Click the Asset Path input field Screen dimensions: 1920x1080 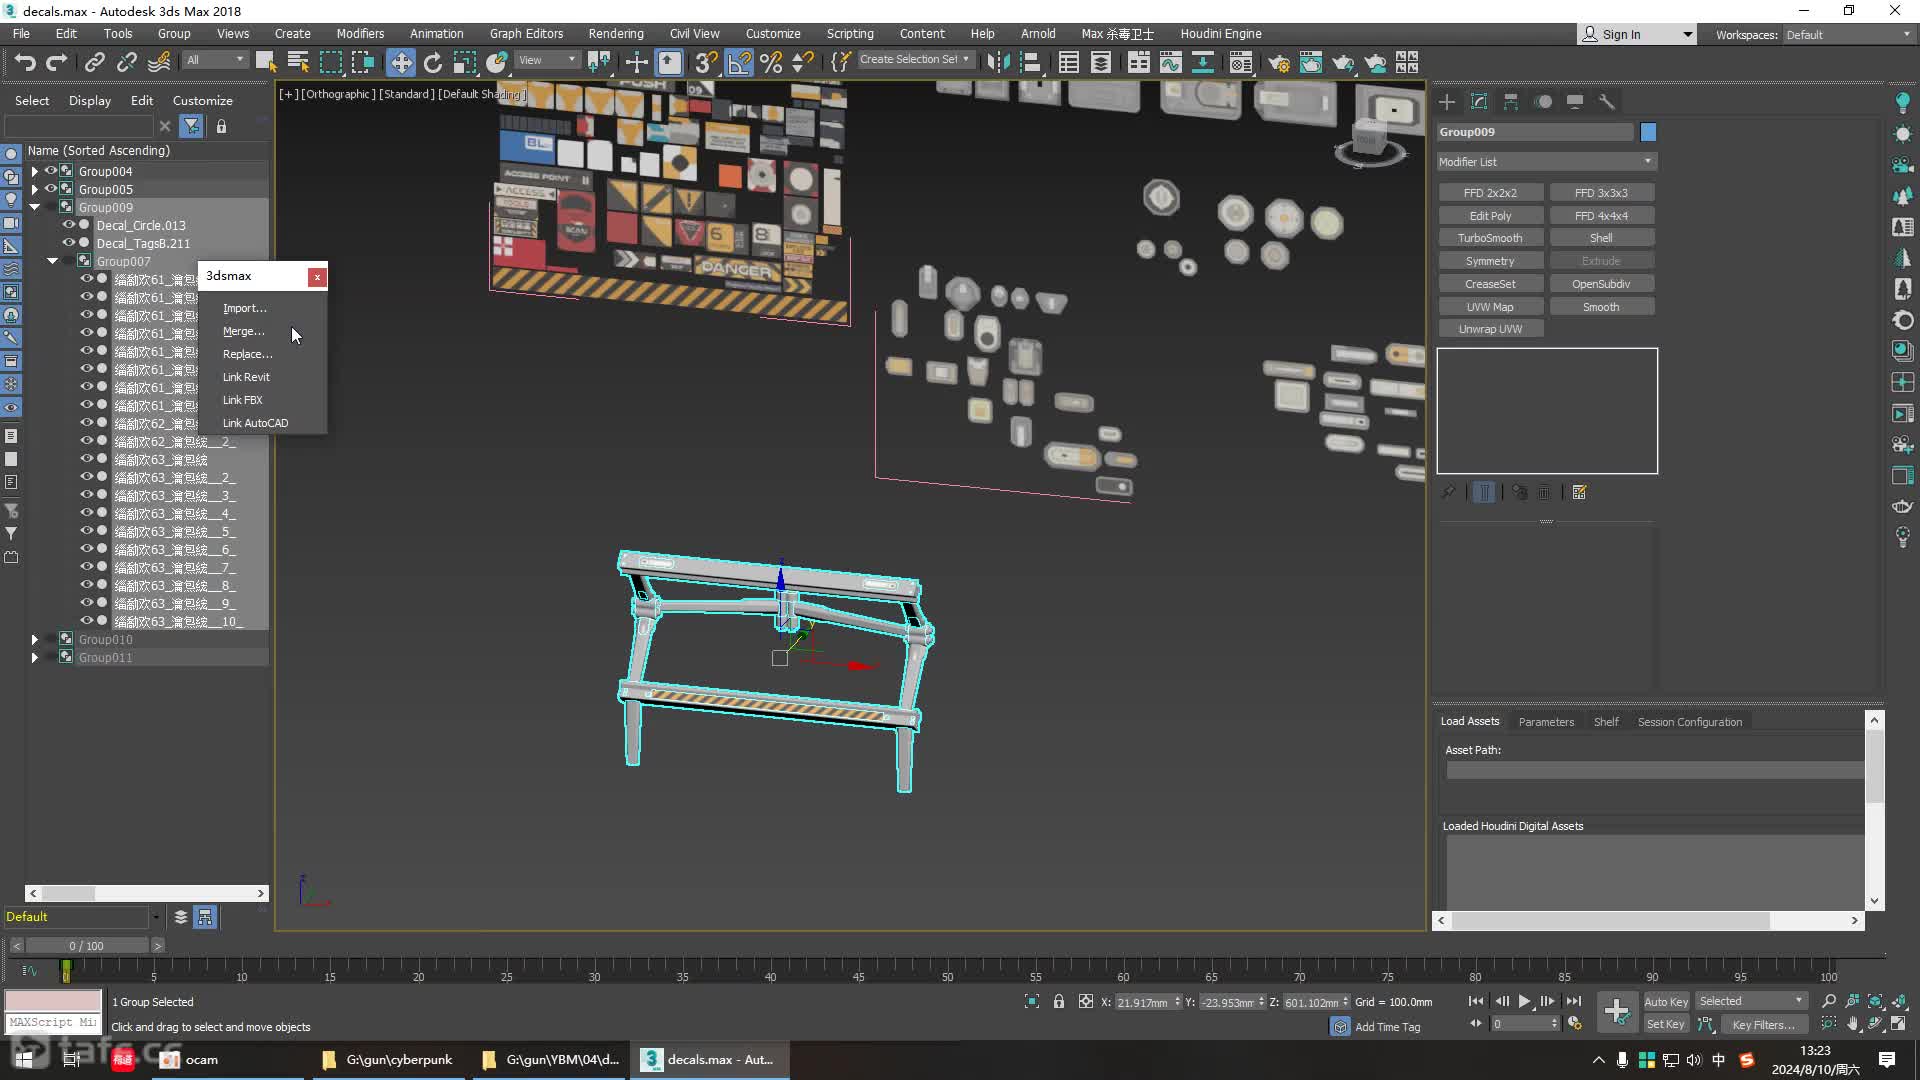click(1655, 770)
